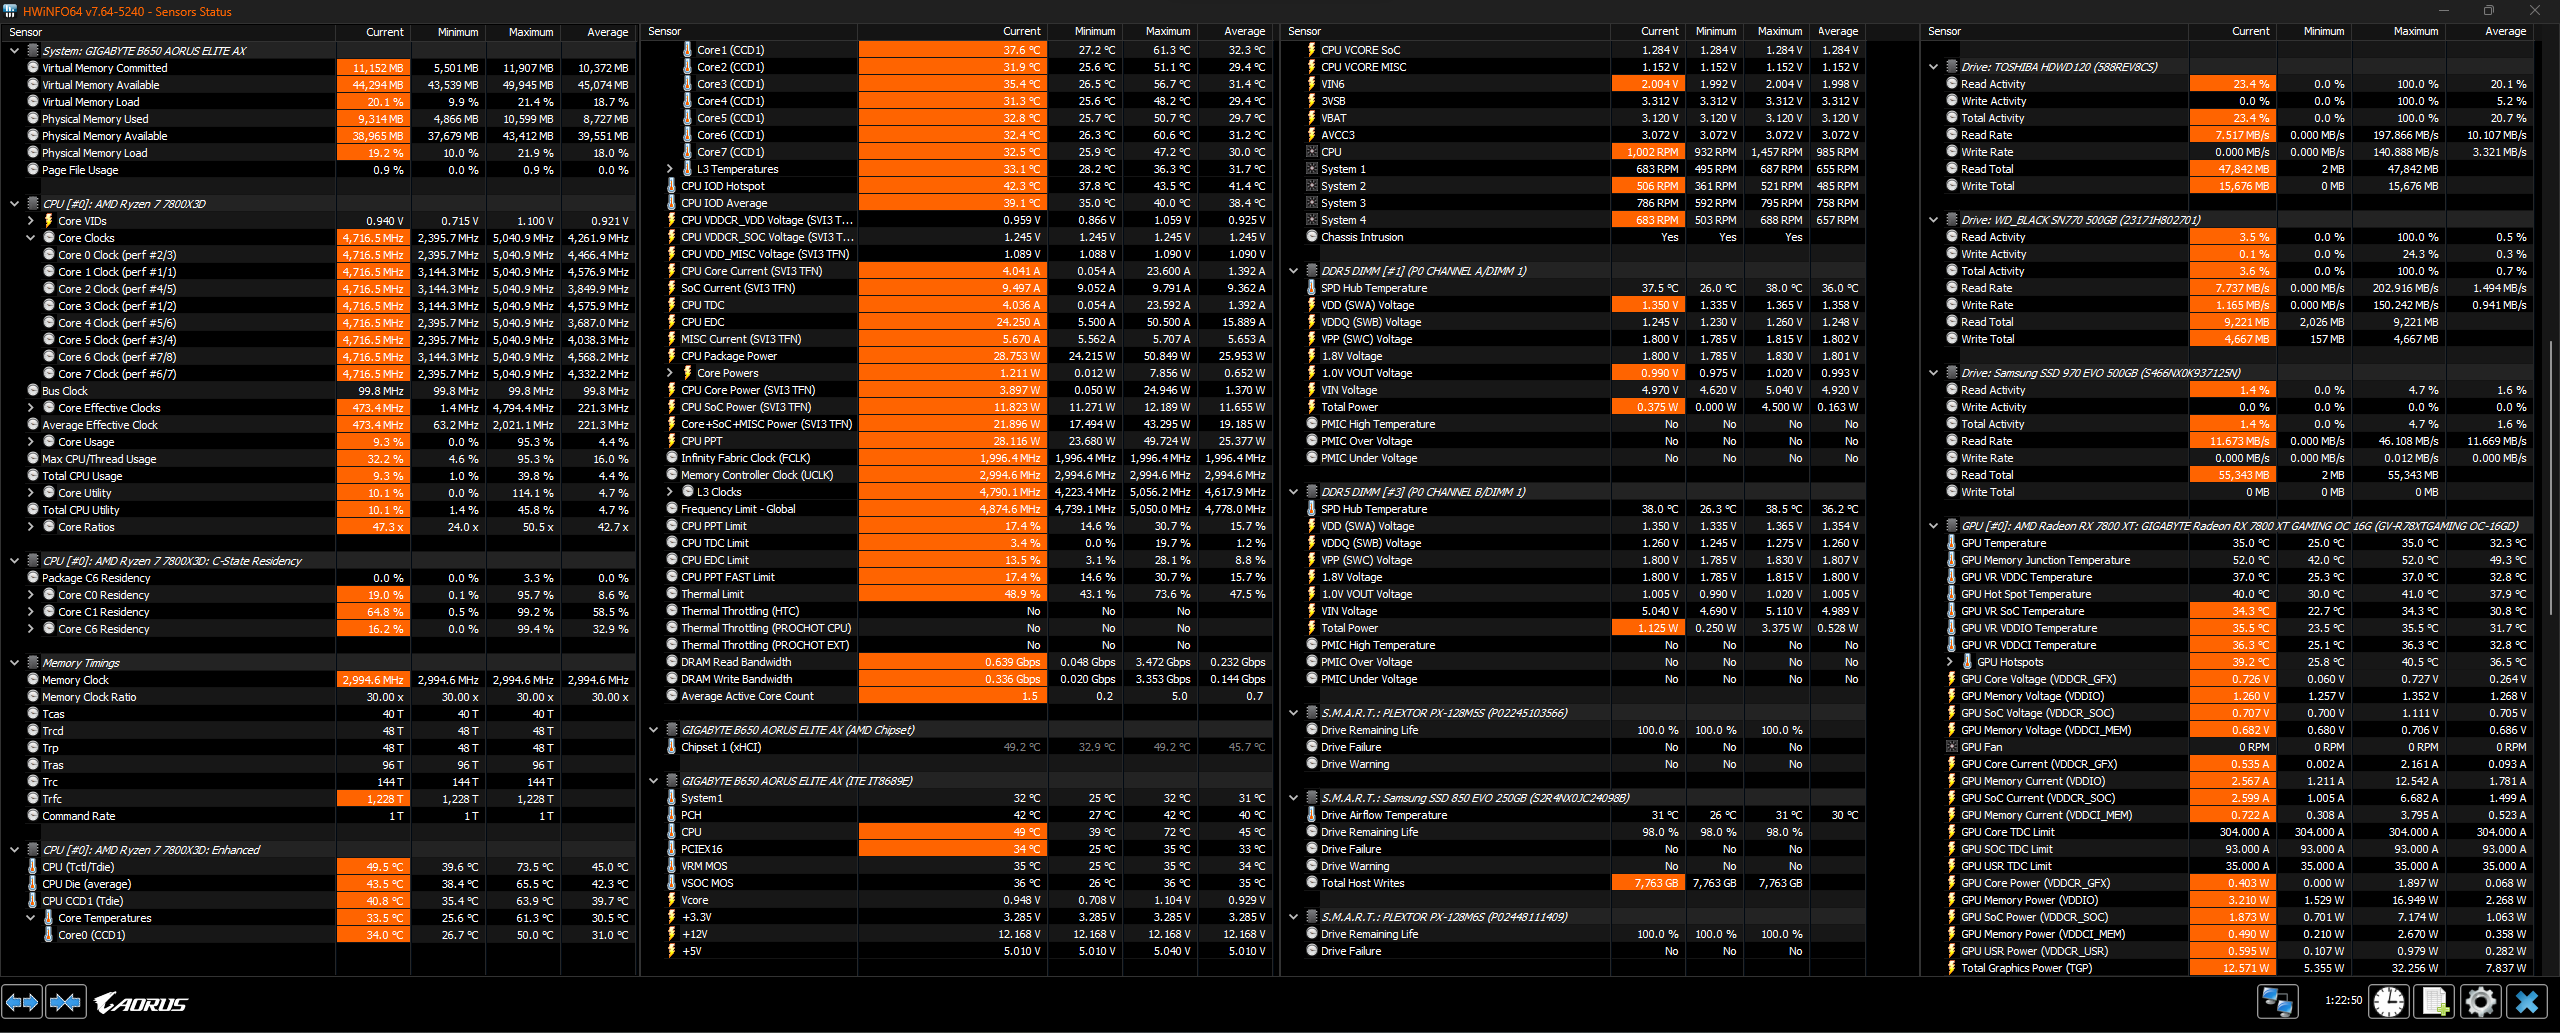Collapse the GIGABYTE B650 (ITE IT8689E) group

click(654, 781)
